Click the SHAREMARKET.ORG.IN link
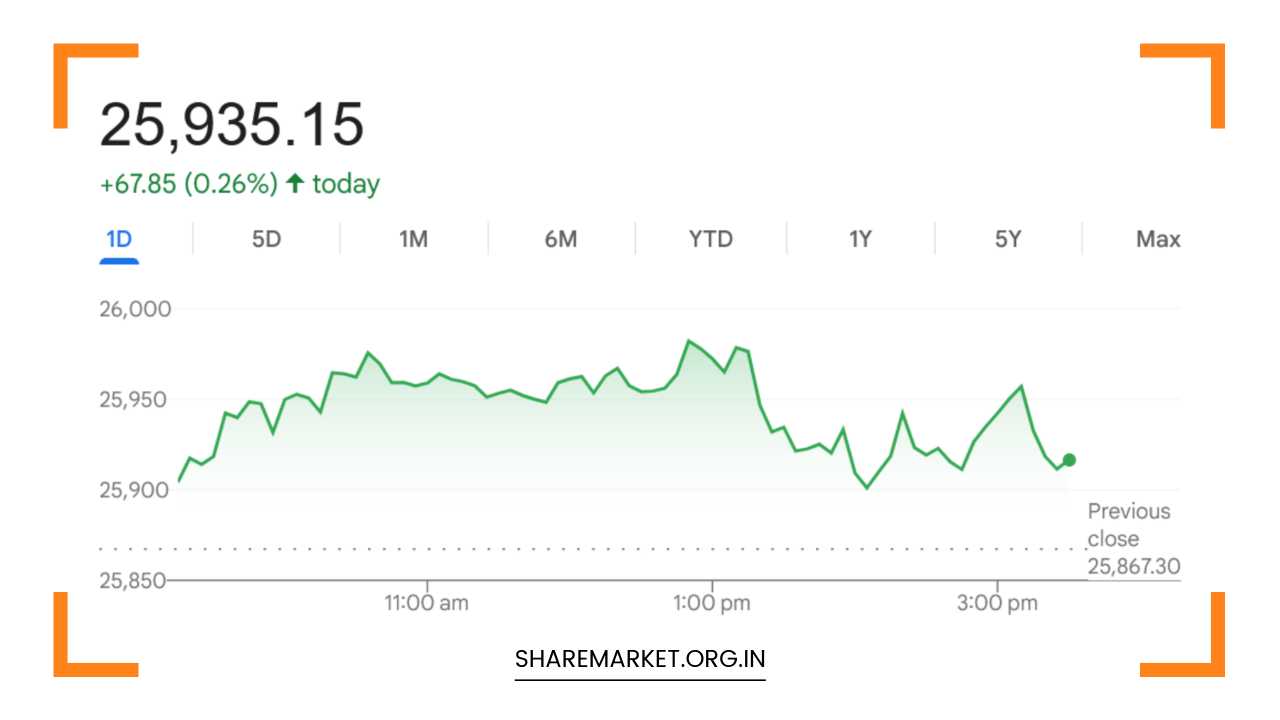The width and height of the screenshot is (1280, 720). 640,659
